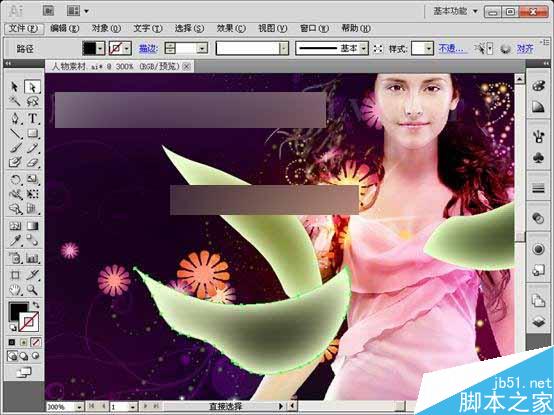Select the Line Segment tool
Viewport: 554px width, 415px height.
click(15, 133)
